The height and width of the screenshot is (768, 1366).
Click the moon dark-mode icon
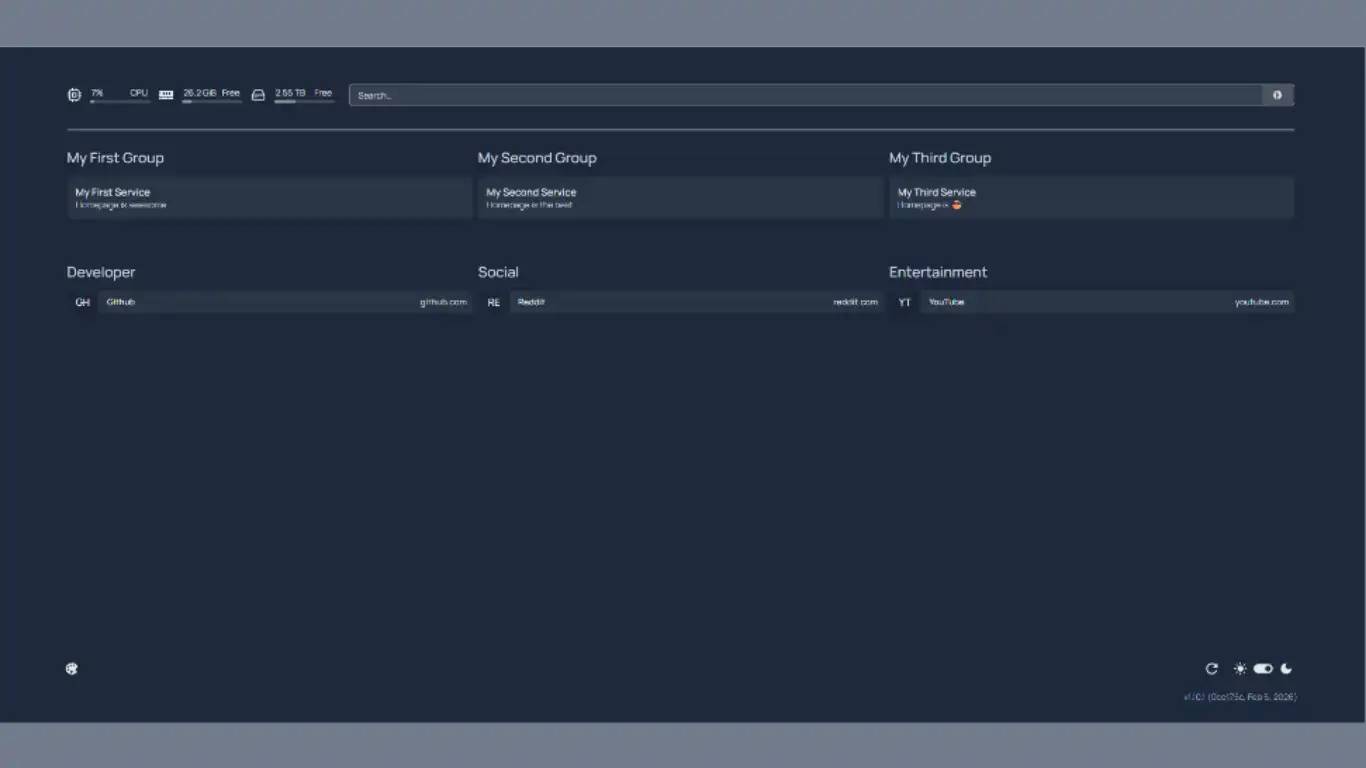coord(1287,669)
